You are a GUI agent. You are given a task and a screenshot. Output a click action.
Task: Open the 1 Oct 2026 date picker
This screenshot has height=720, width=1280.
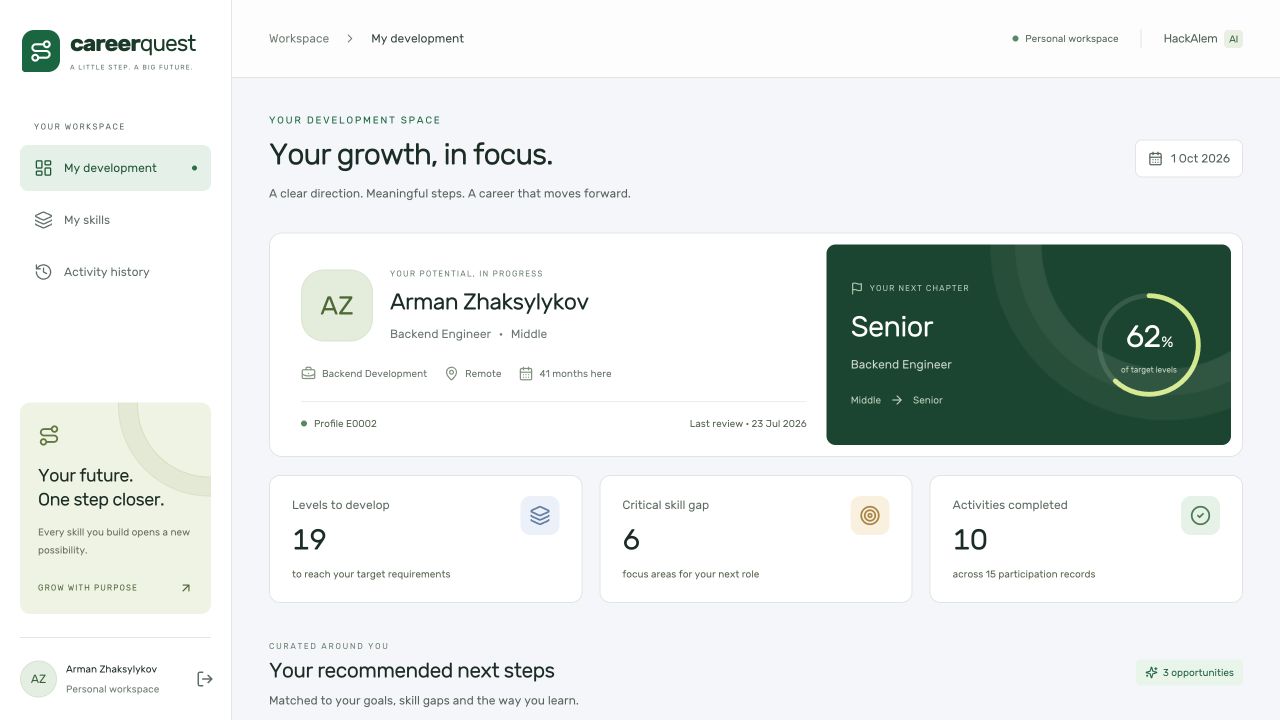point(1189,158)
